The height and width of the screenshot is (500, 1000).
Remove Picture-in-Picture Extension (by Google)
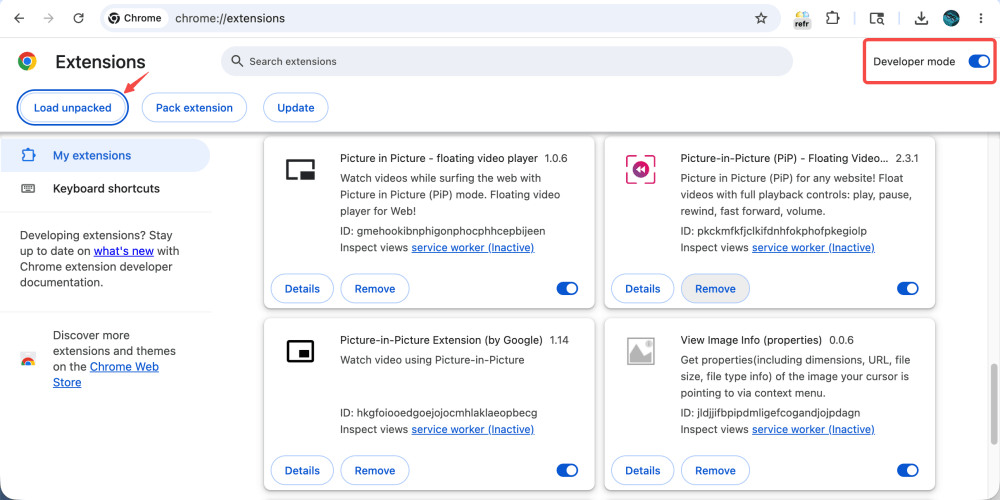(x=375, y=471)
